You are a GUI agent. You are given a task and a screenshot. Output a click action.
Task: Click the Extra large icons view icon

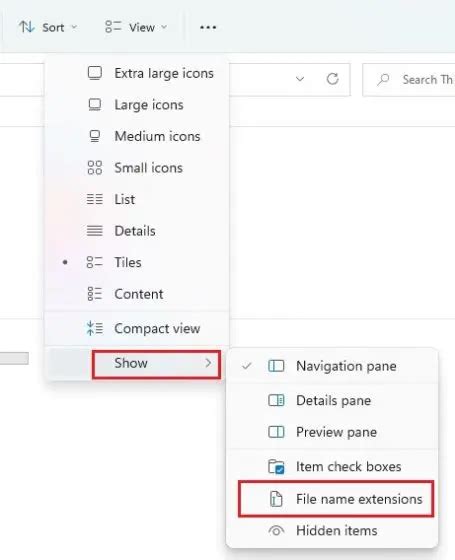[x=95, y=73]
